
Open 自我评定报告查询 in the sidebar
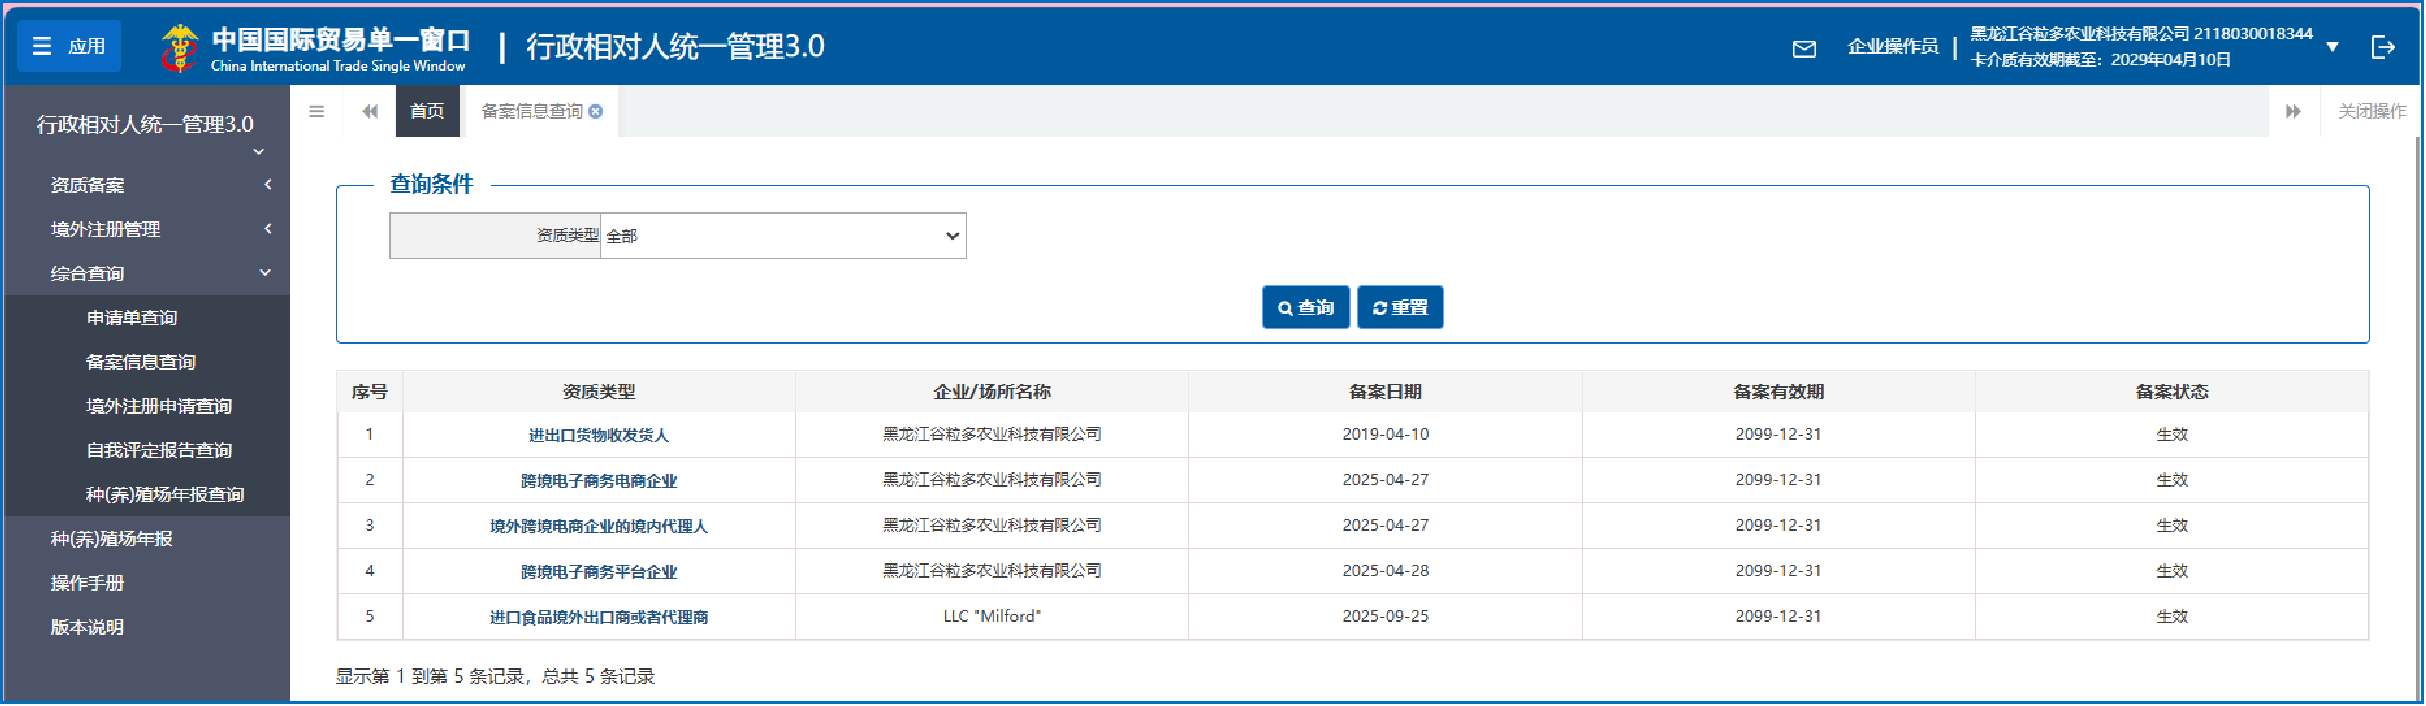tap(159, 450)
